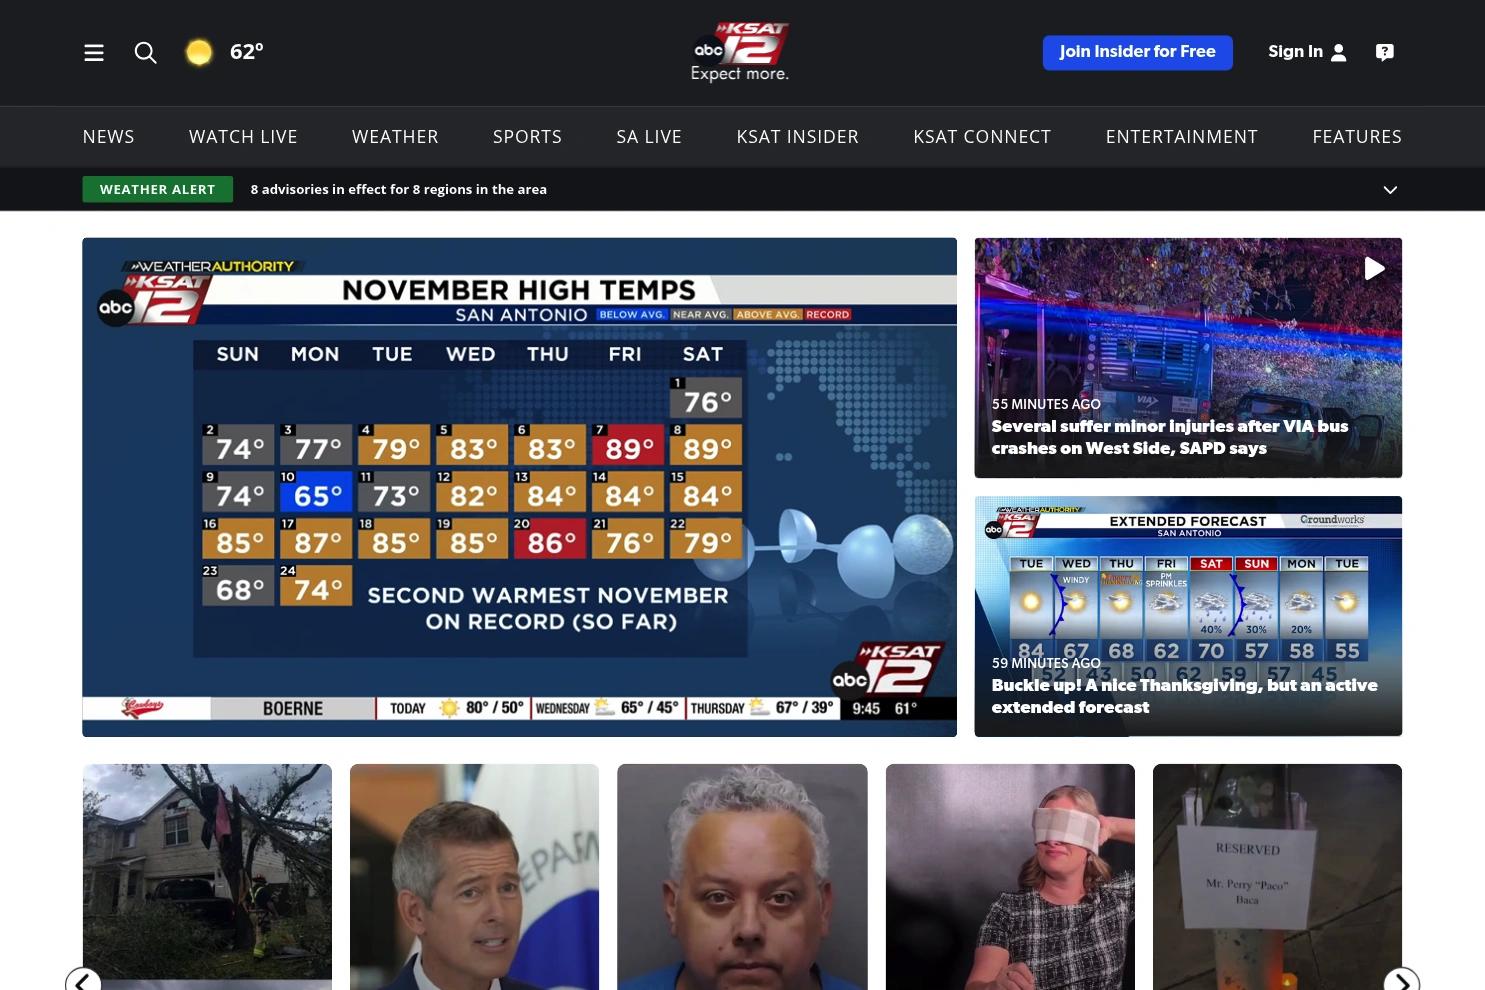Play the VIA bus crash video
Viewport: 1485px width, 990px height.
1375,268
